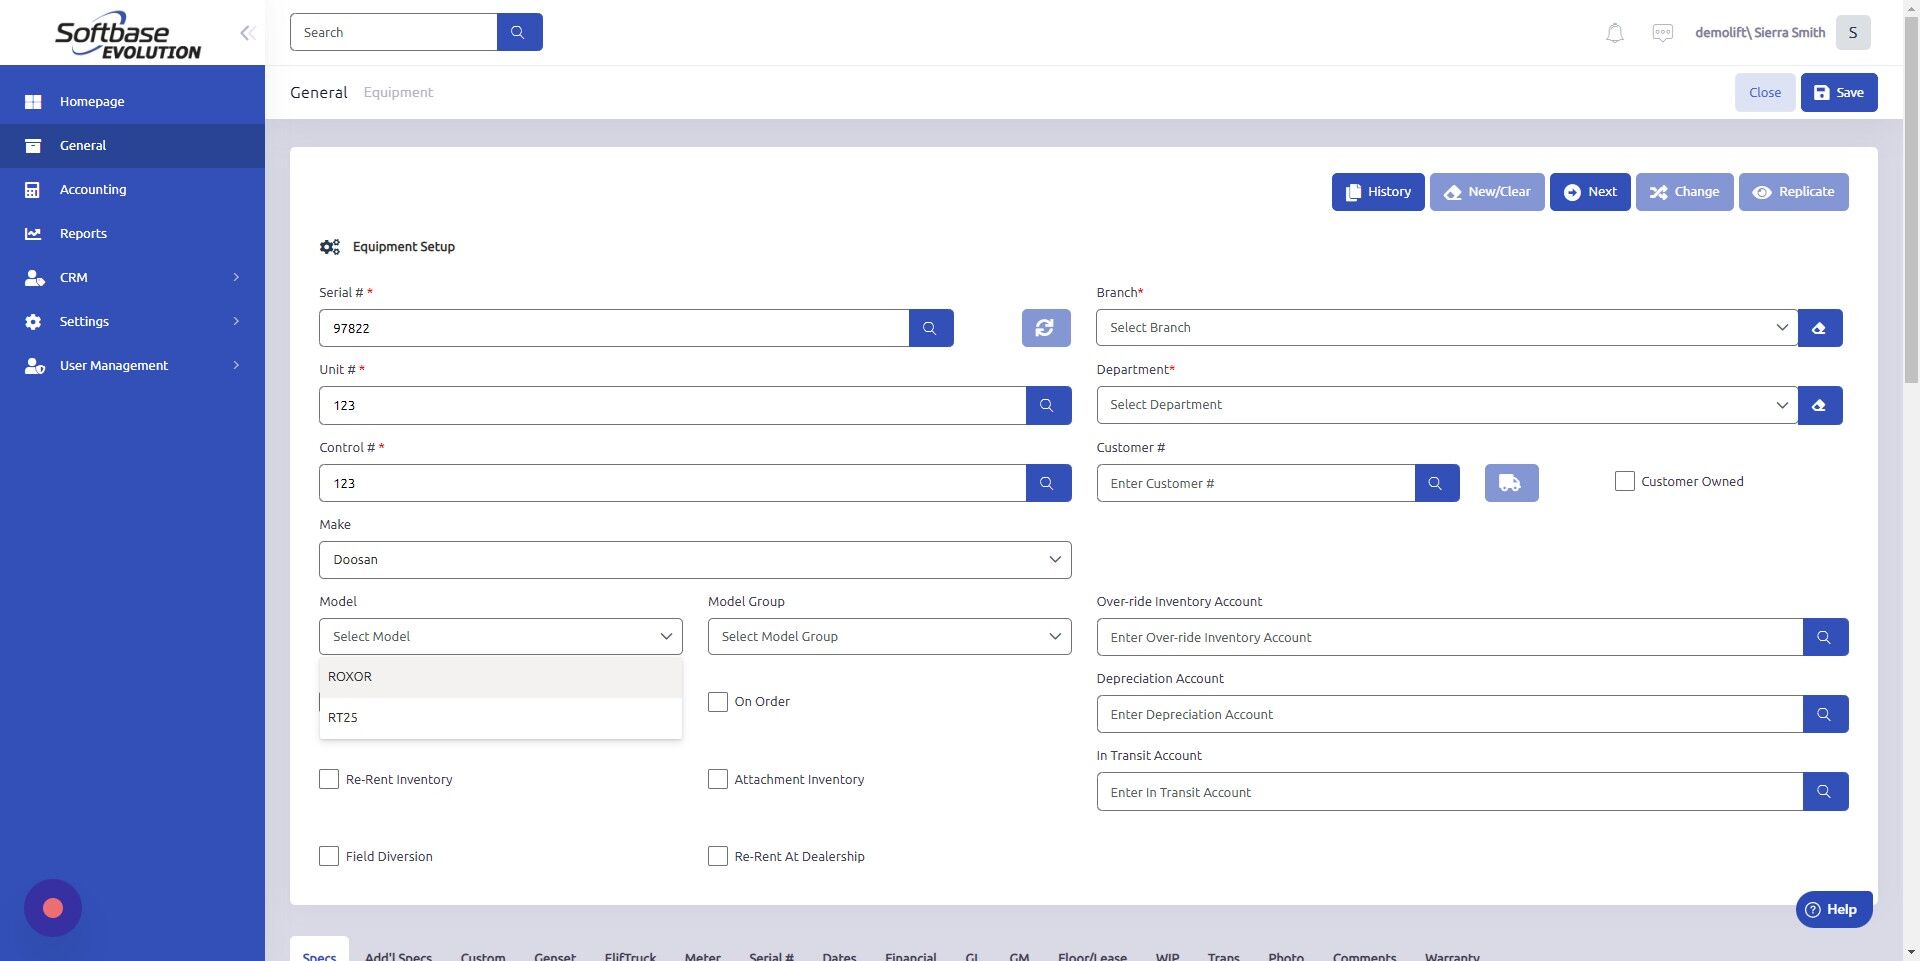Click the Replicate button
The width and height of the screenshot is (1920, 961).
(1793, 191)
